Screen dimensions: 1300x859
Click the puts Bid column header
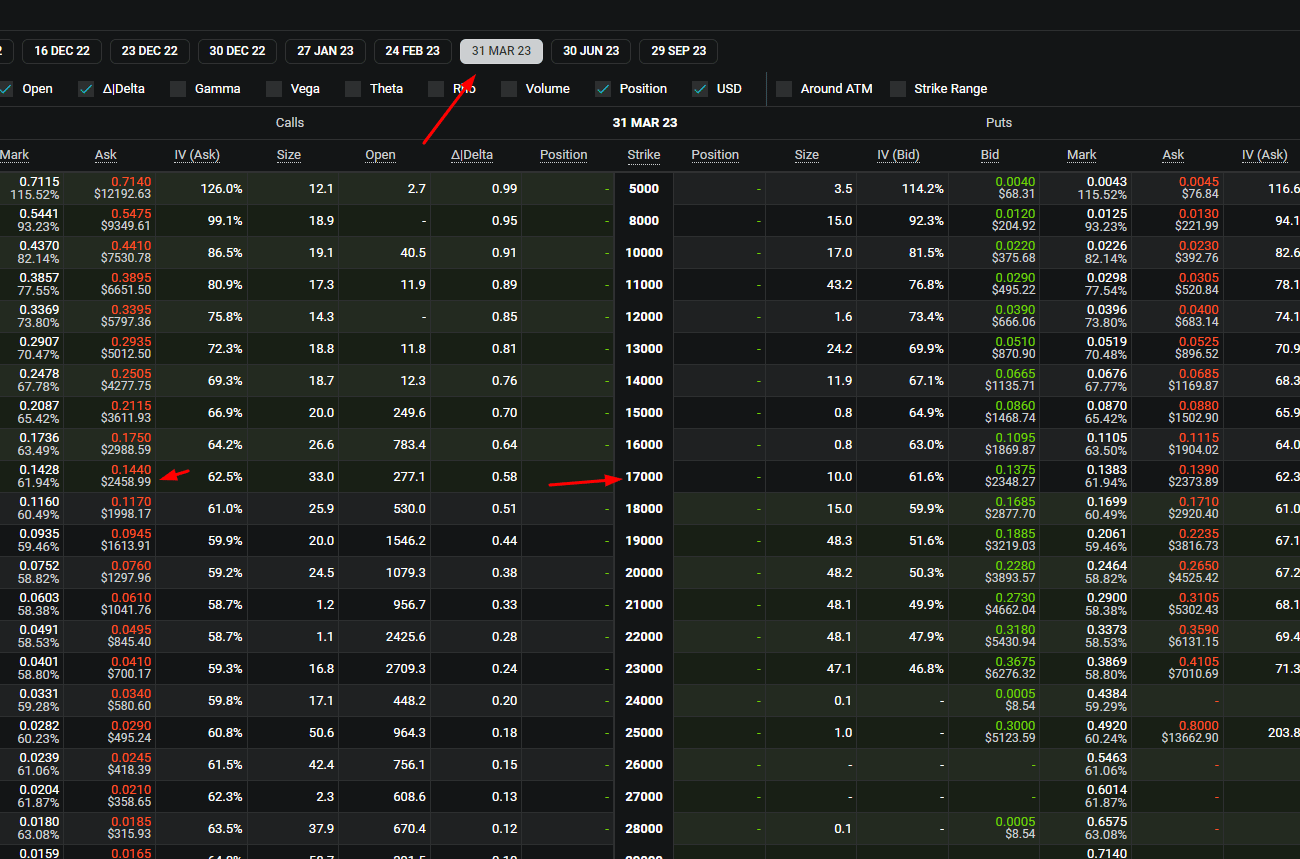tap(989, 155)
